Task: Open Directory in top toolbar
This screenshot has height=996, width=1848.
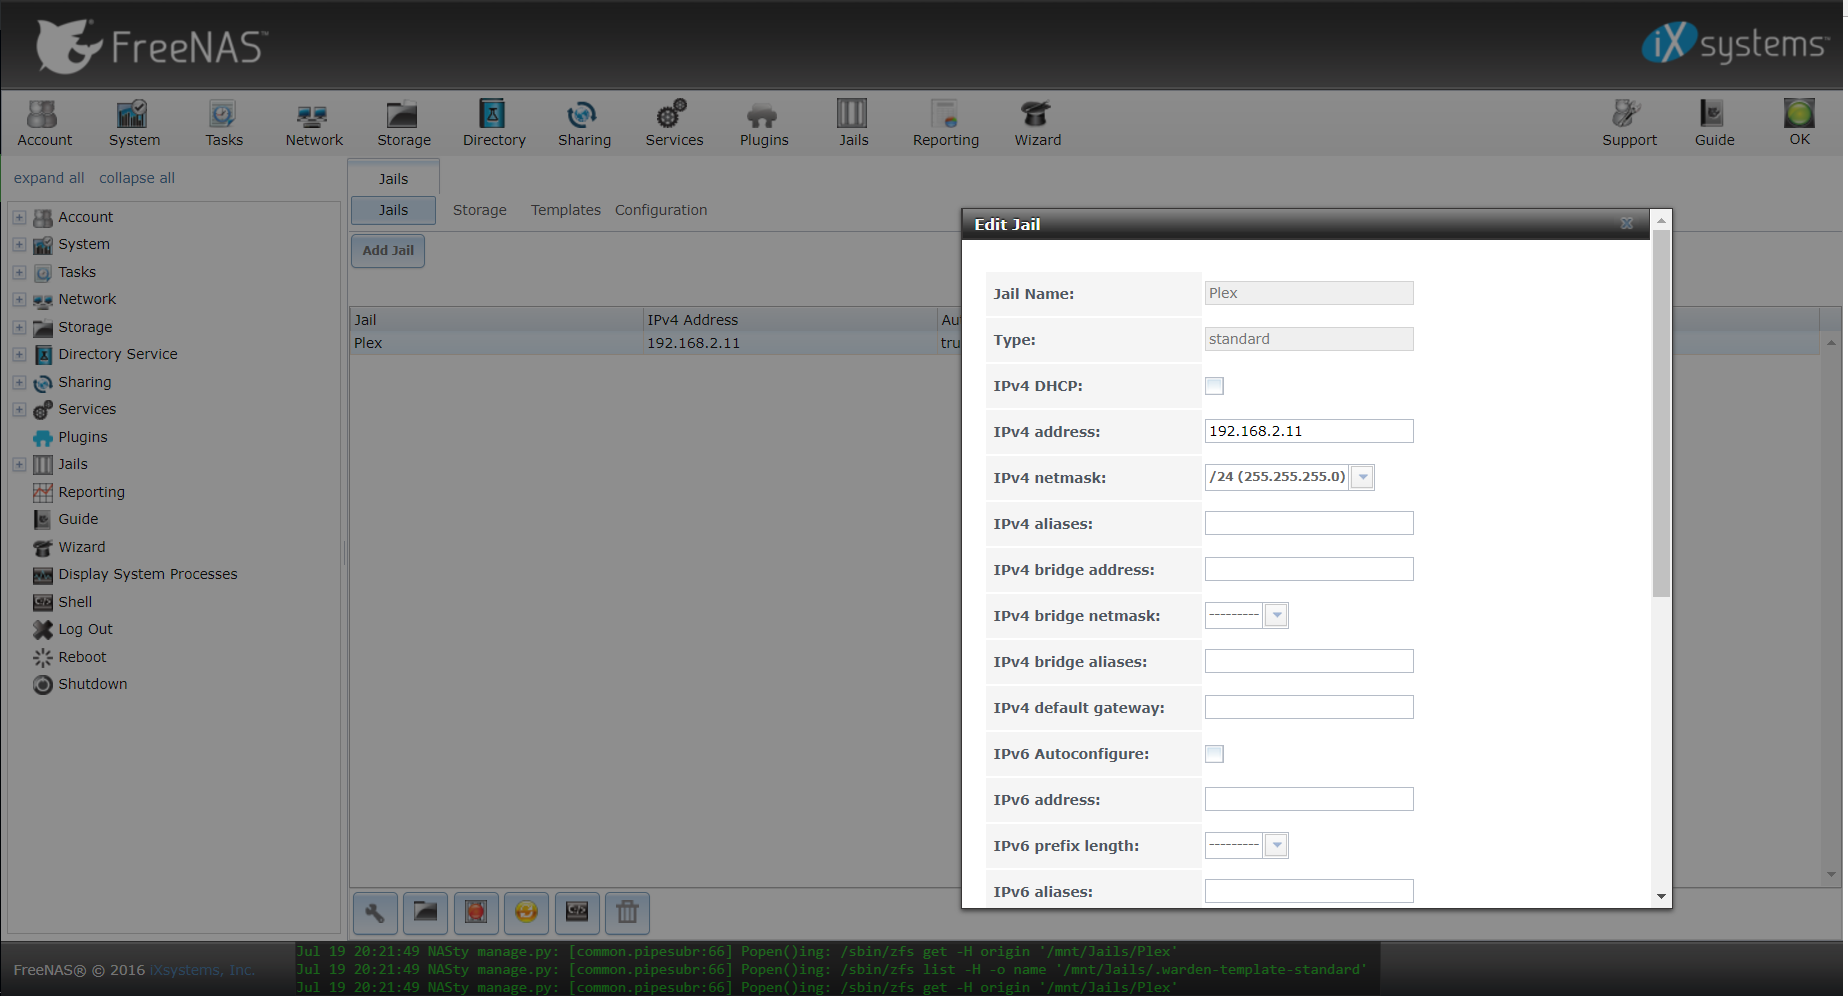Action: click(x=494, y=123)
